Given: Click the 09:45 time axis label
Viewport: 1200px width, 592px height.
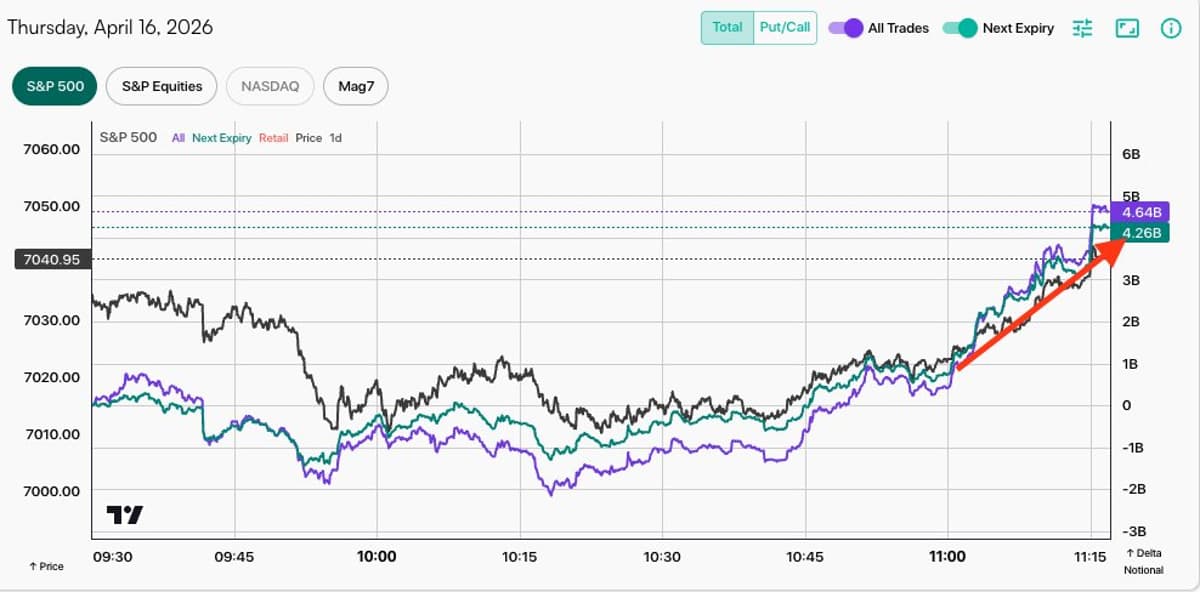Looking at the screenshot, I should point(234,556).
